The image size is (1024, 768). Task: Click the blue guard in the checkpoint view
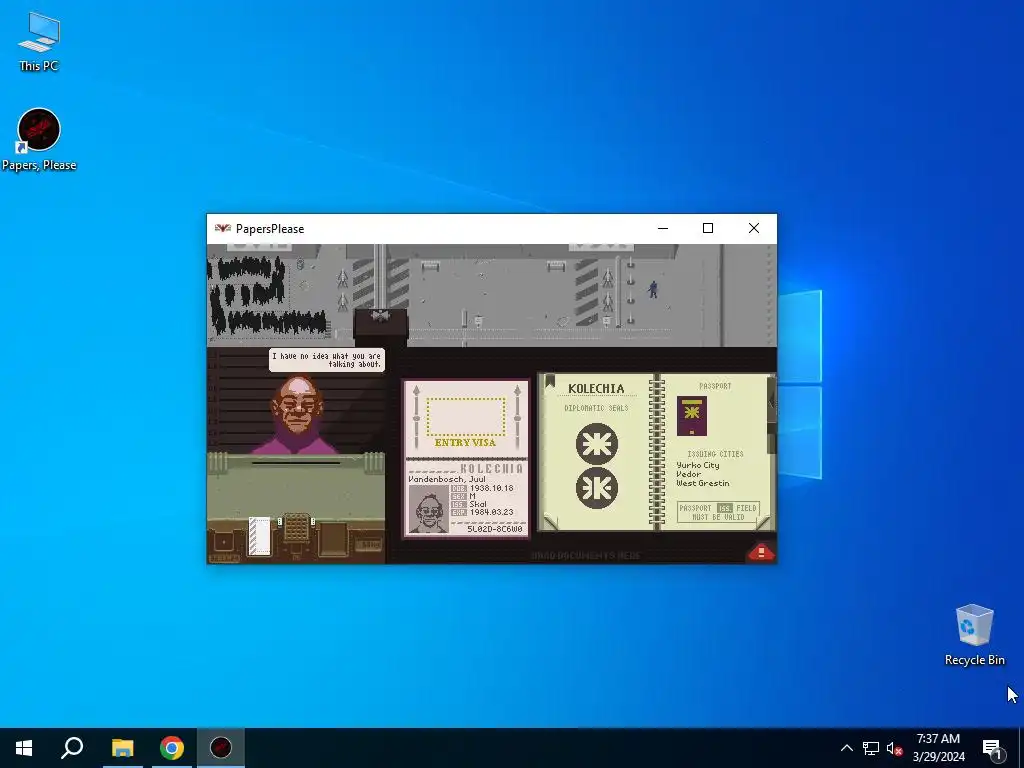pos(652,289)
